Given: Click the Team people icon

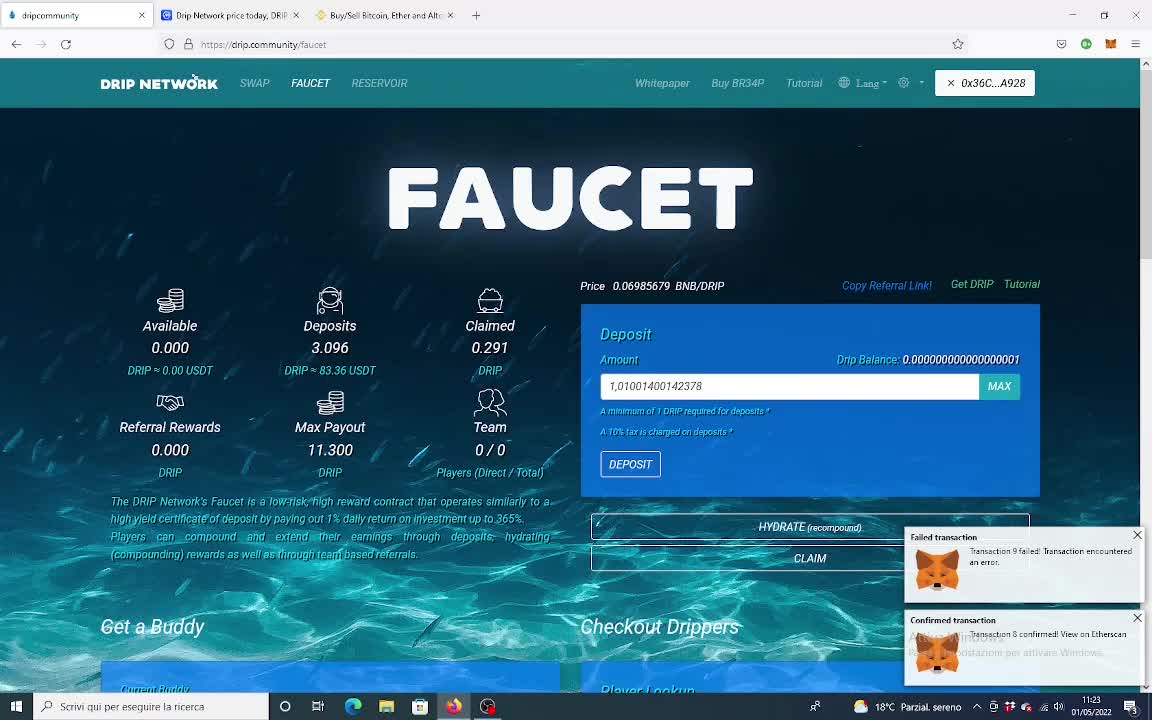Looking at the screenshot, I should point(490,402).
